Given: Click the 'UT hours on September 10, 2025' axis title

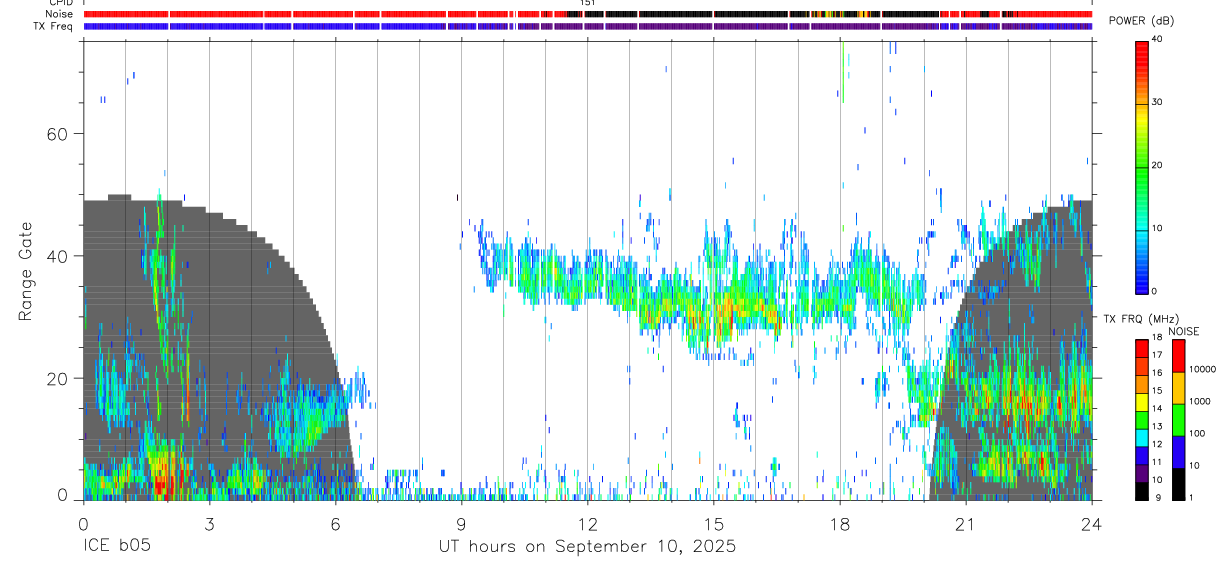Looking at the screenshot, I should [588, 547].
